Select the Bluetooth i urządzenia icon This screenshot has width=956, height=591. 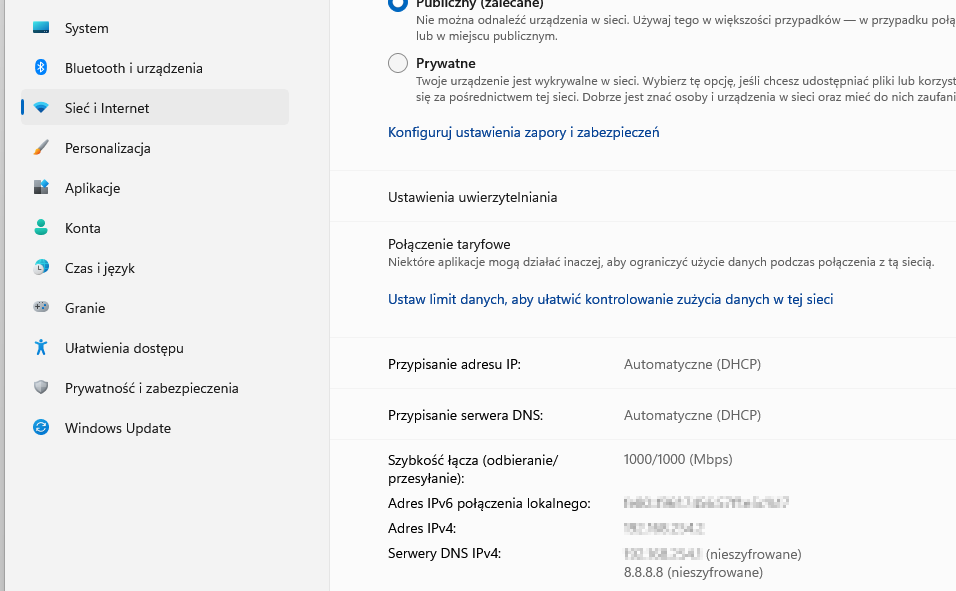[41, 68]
